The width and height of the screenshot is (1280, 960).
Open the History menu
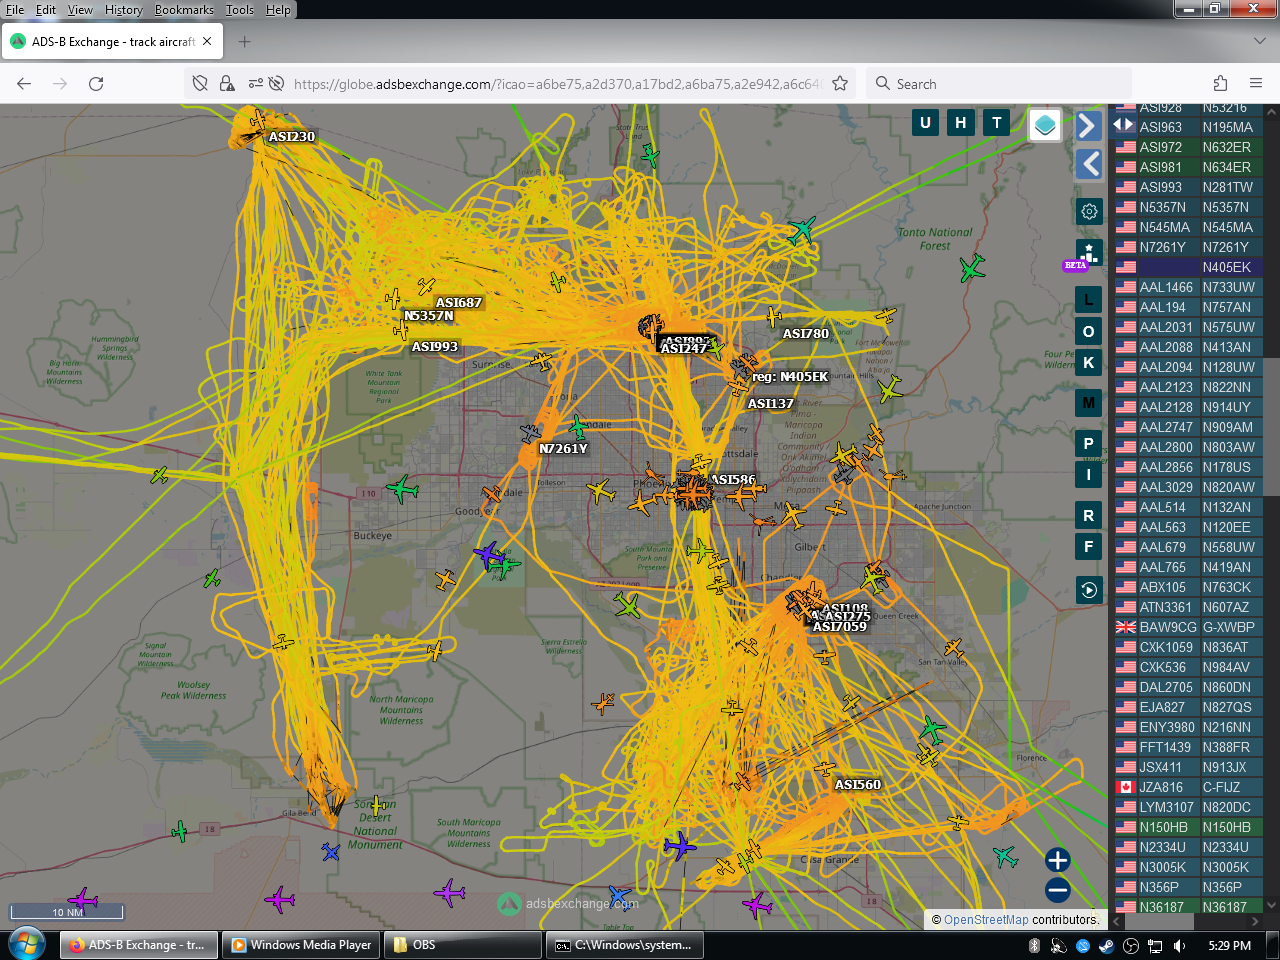coord(124,10)
